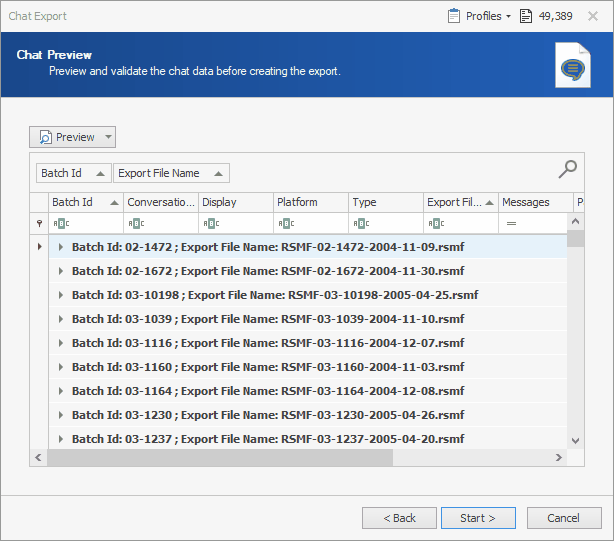Select row RSMF-02-1472-2004-11-09.rsmf
The image size is (614, 541).
click(x=308, y=247)
